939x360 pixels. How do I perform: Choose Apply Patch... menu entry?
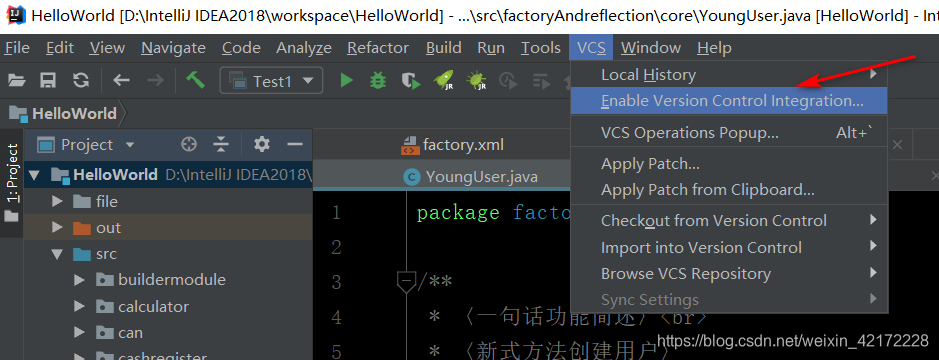[729, 164]
